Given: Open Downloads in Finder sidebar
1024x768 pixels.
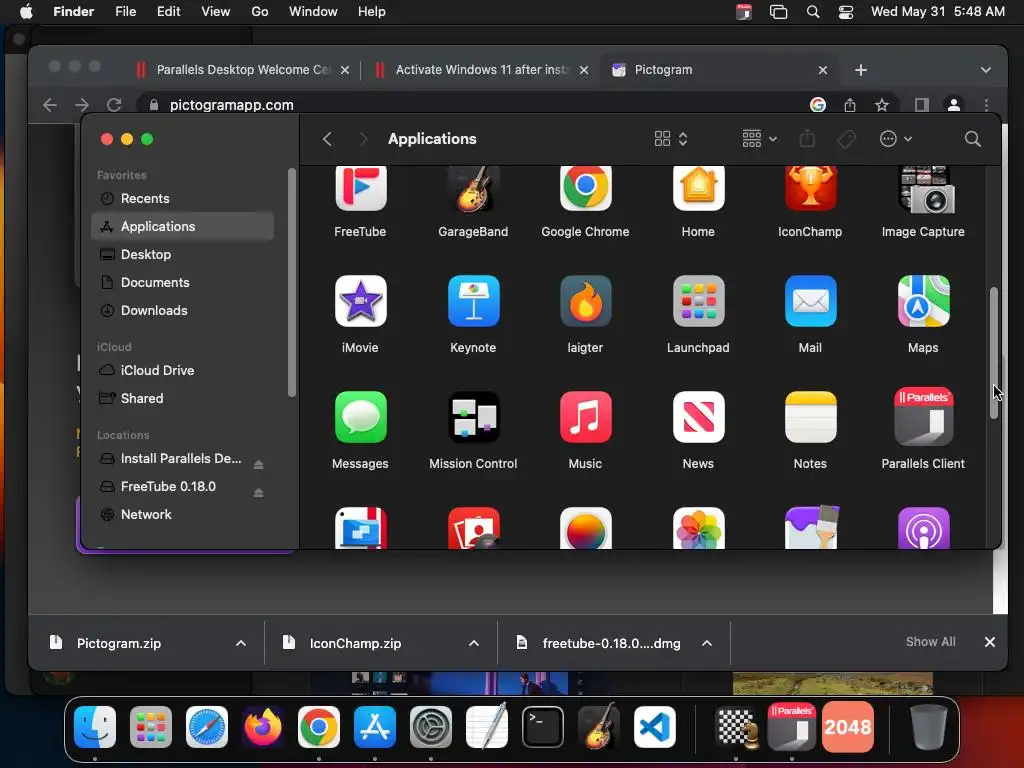Looking at the screenshot, I should 183,311.
